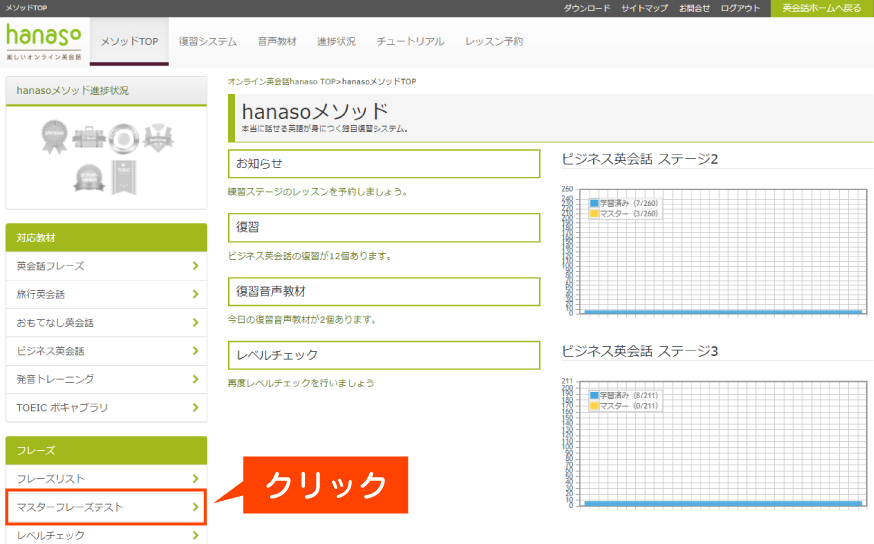The image size is (874, 544).
Task: Click yellow マスター (3/260) legend swatch
Action: pyautogui.click(x=594, y=213)
